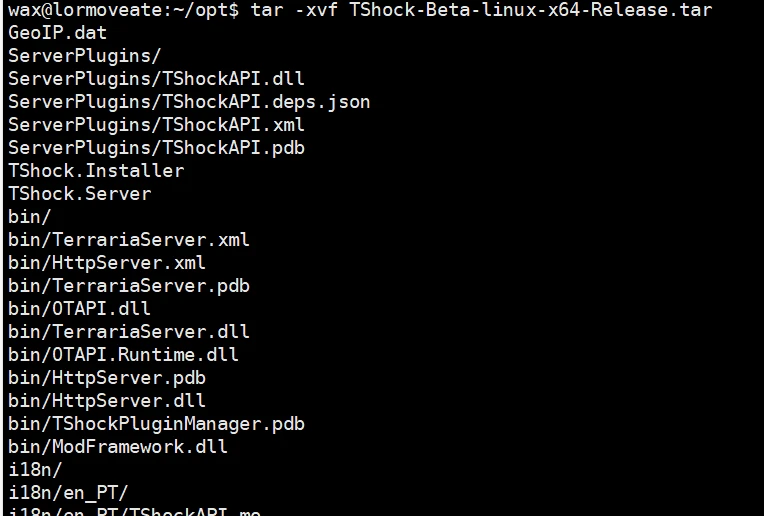
Task: Click the bin/TerrariaServer.xml line
Action: point(129,240)
